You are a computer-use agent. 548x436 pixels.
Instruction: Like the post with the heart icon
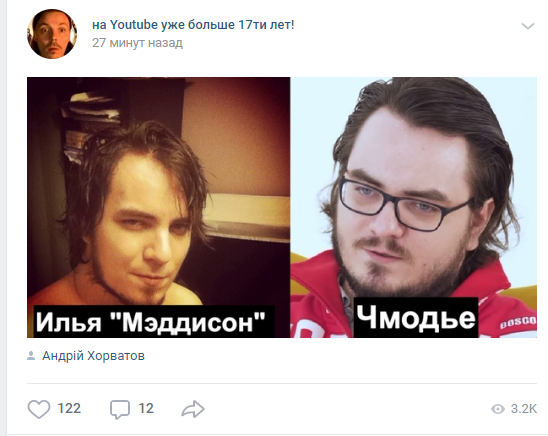[39, 408]
